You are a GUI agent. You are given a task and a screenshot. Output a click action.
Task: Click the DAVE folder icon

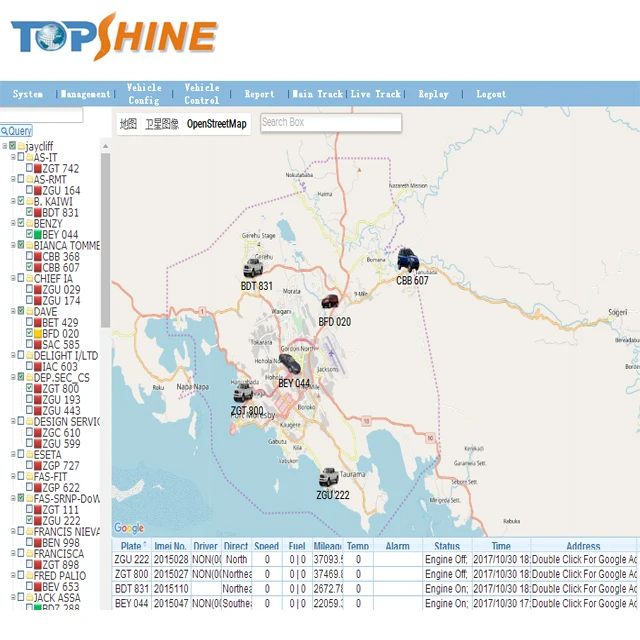[30, 311]
